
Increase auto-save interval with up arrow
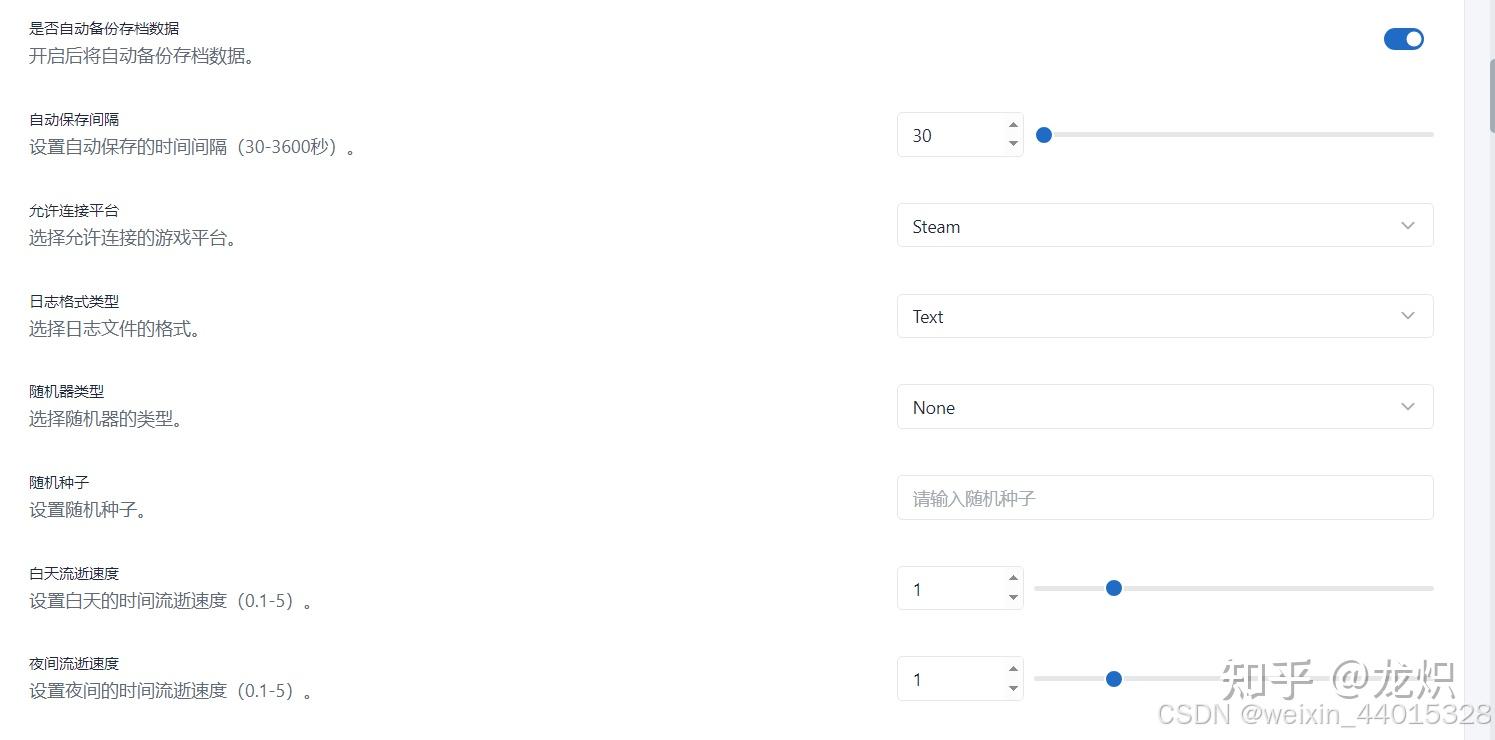(1013, 125)
